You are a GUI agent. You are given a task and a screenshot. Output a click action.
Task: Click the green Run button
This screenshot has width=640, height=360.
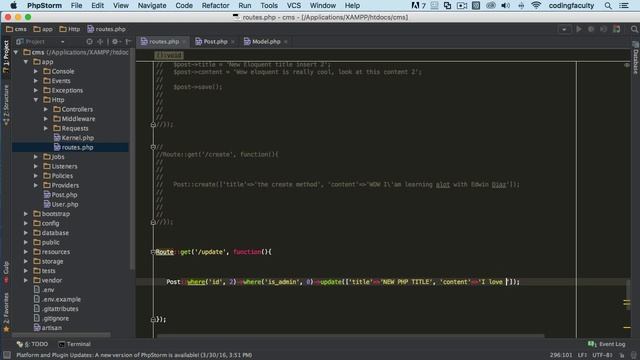point(579,29)
